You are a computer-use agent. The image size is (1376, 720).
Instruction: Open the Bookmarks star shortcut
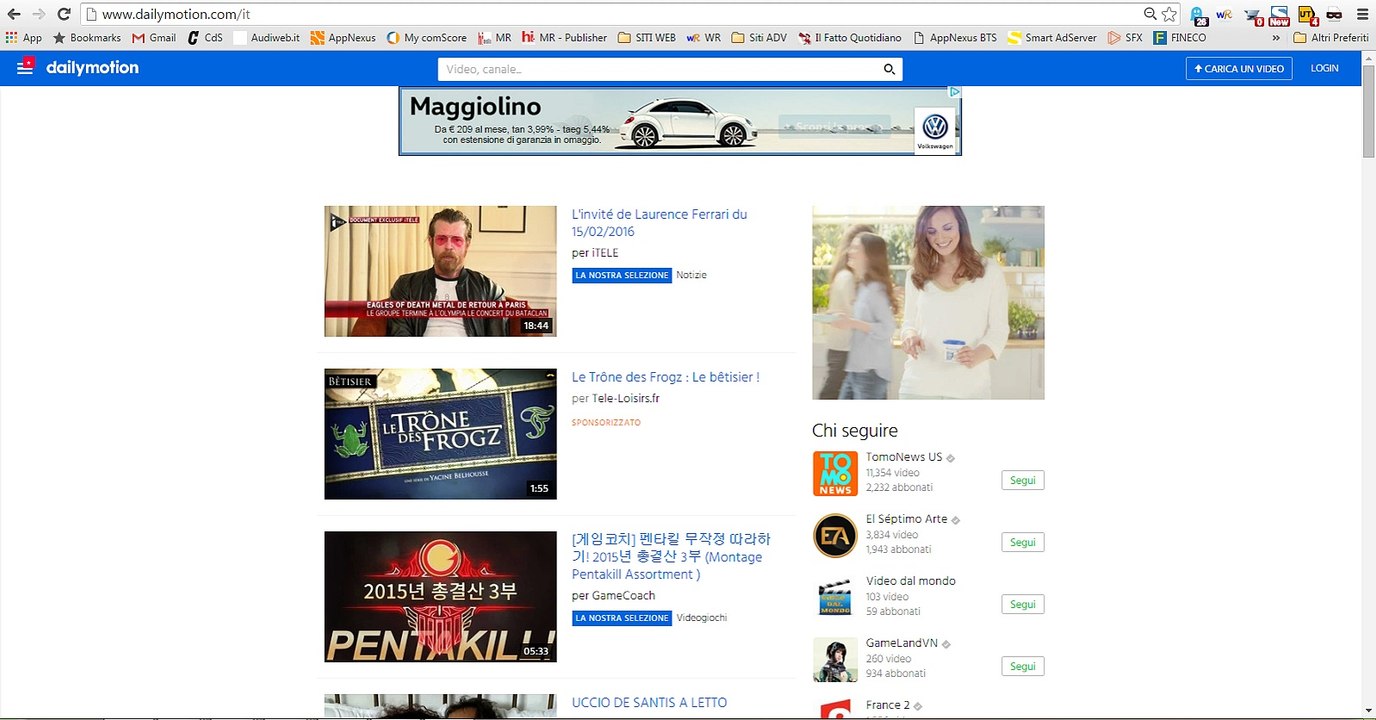point(87,38)
